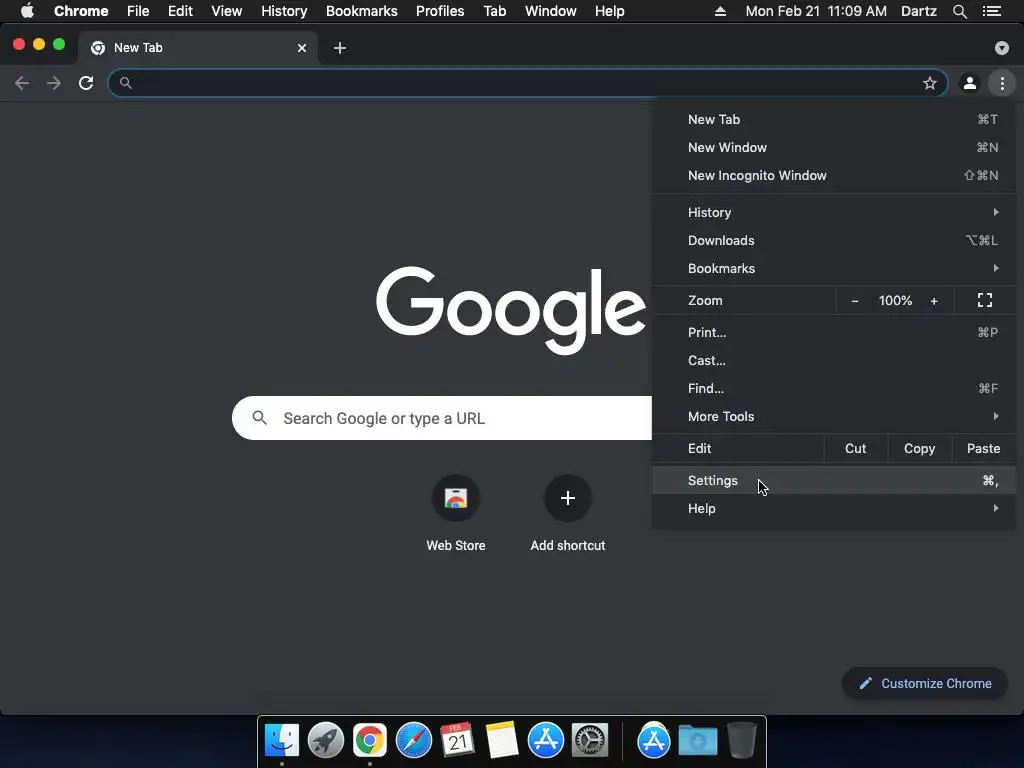Open the Trash in the dock

[x=741, y=741]
